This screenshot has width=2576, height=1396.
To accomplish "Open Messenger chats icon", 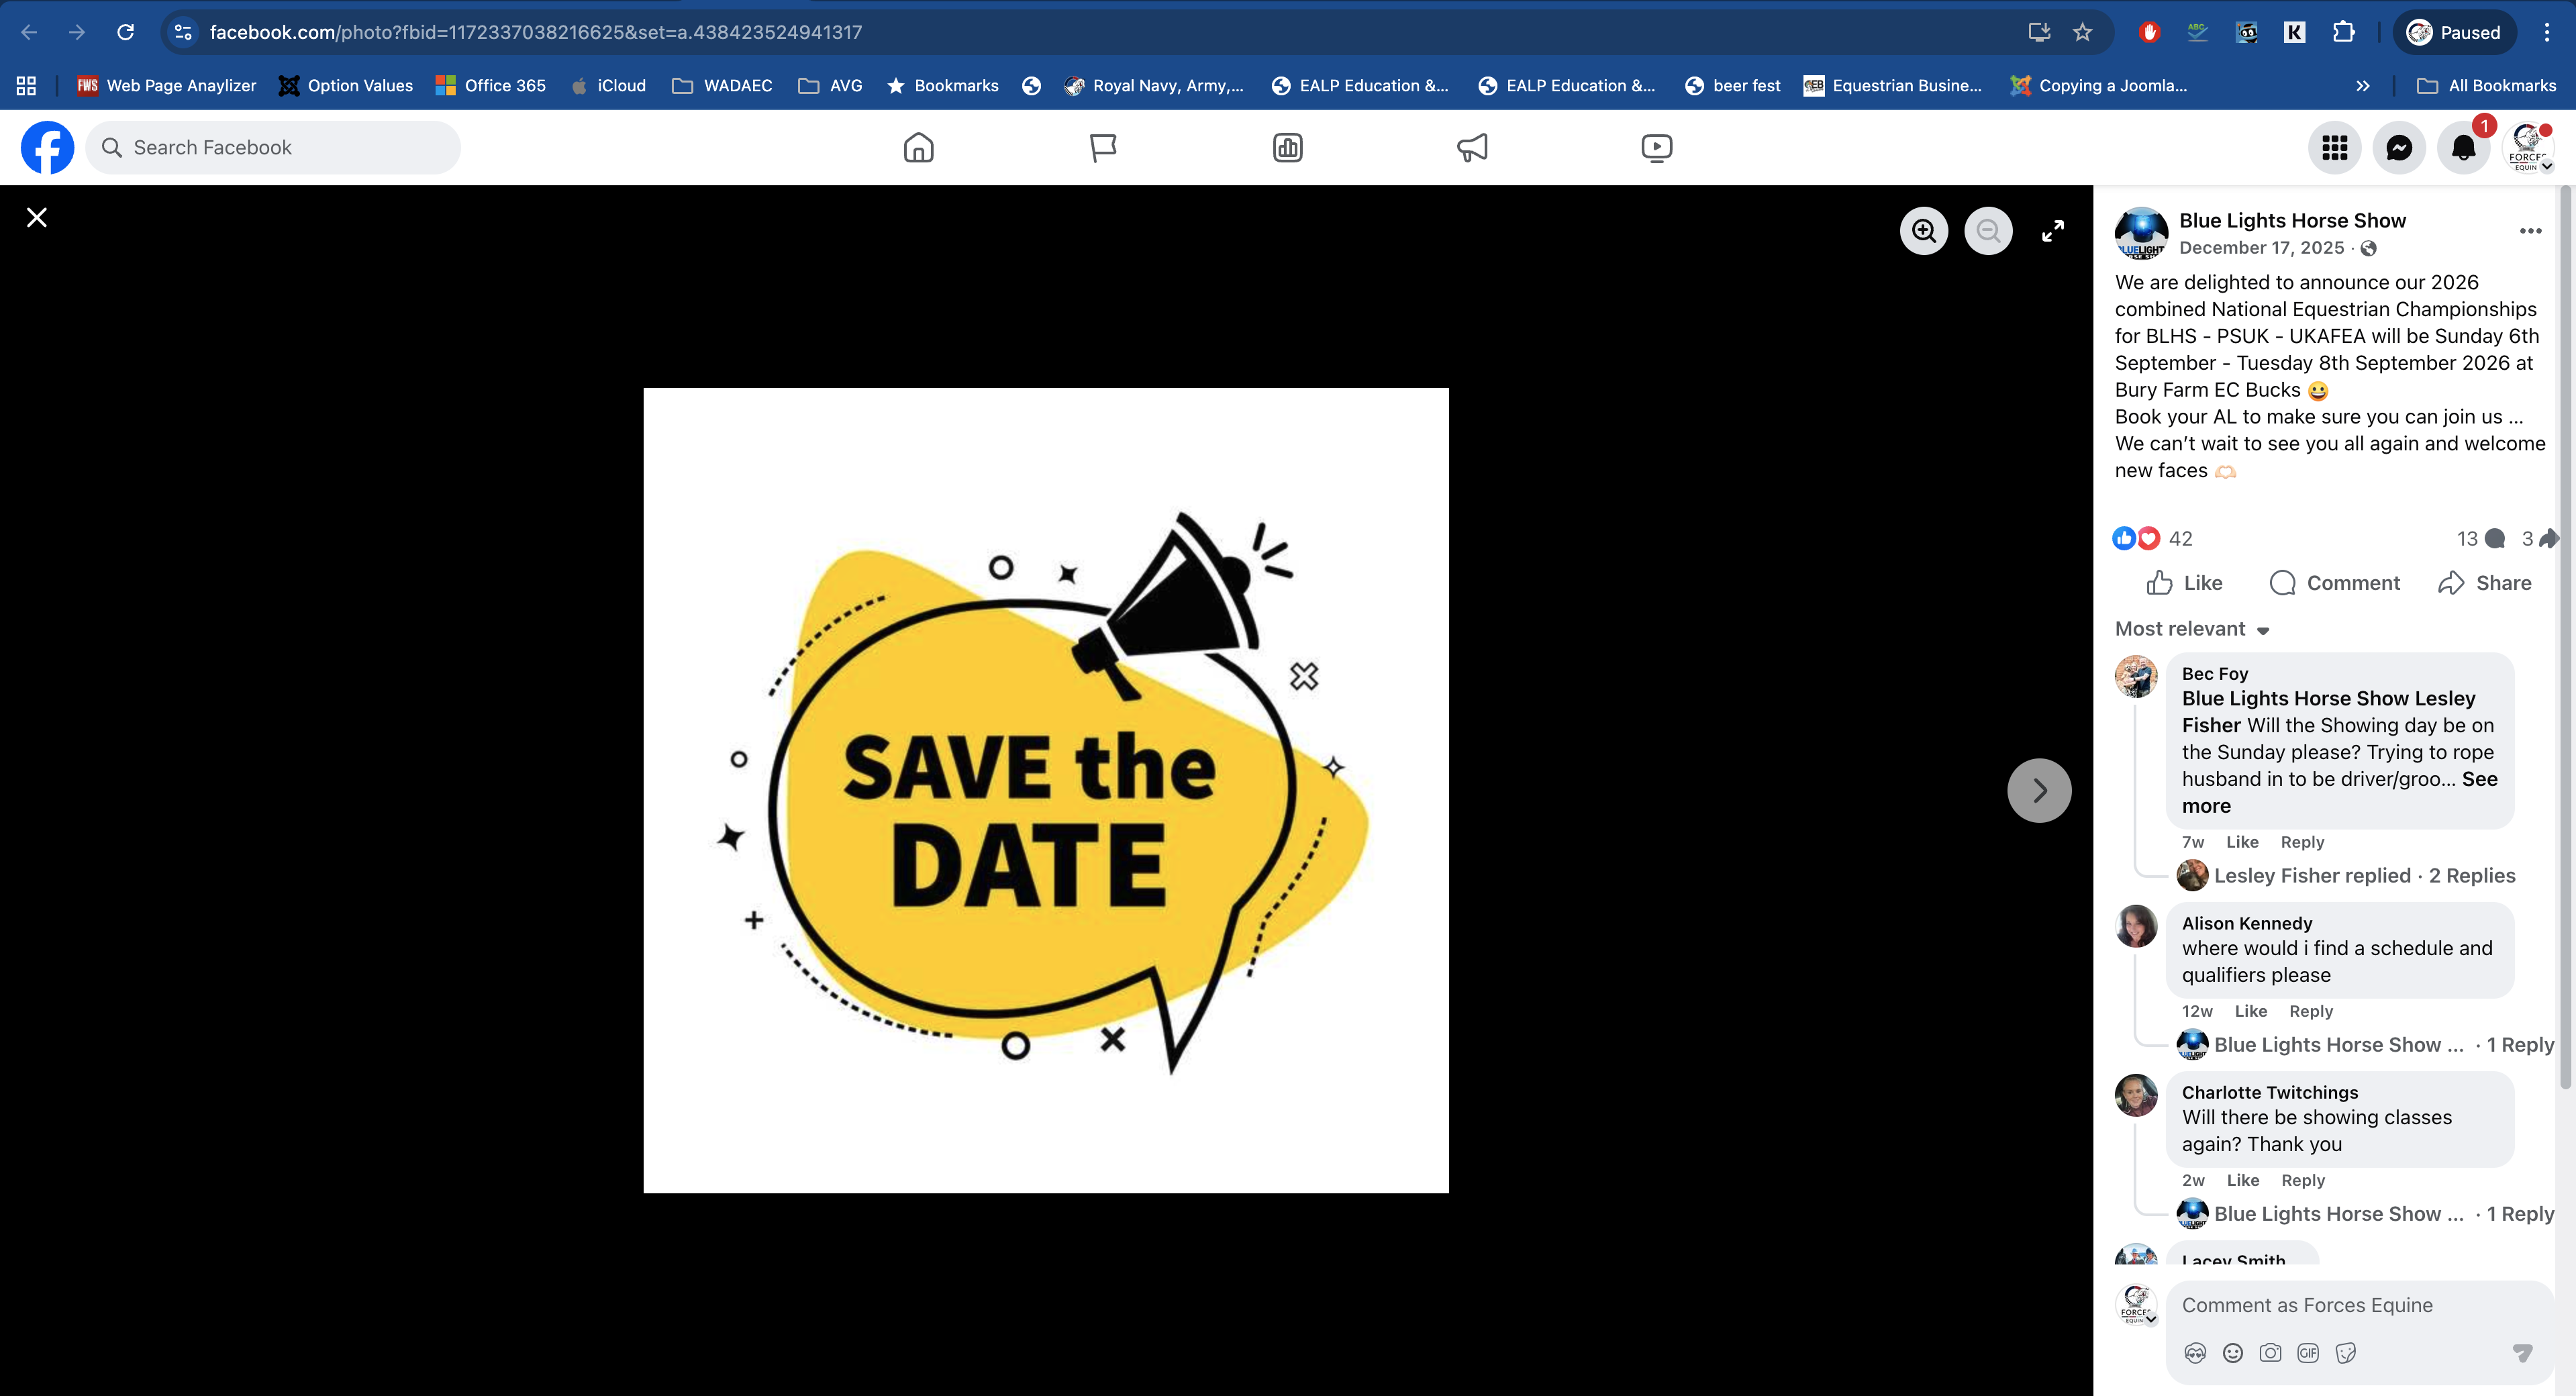I will 2398,148.
